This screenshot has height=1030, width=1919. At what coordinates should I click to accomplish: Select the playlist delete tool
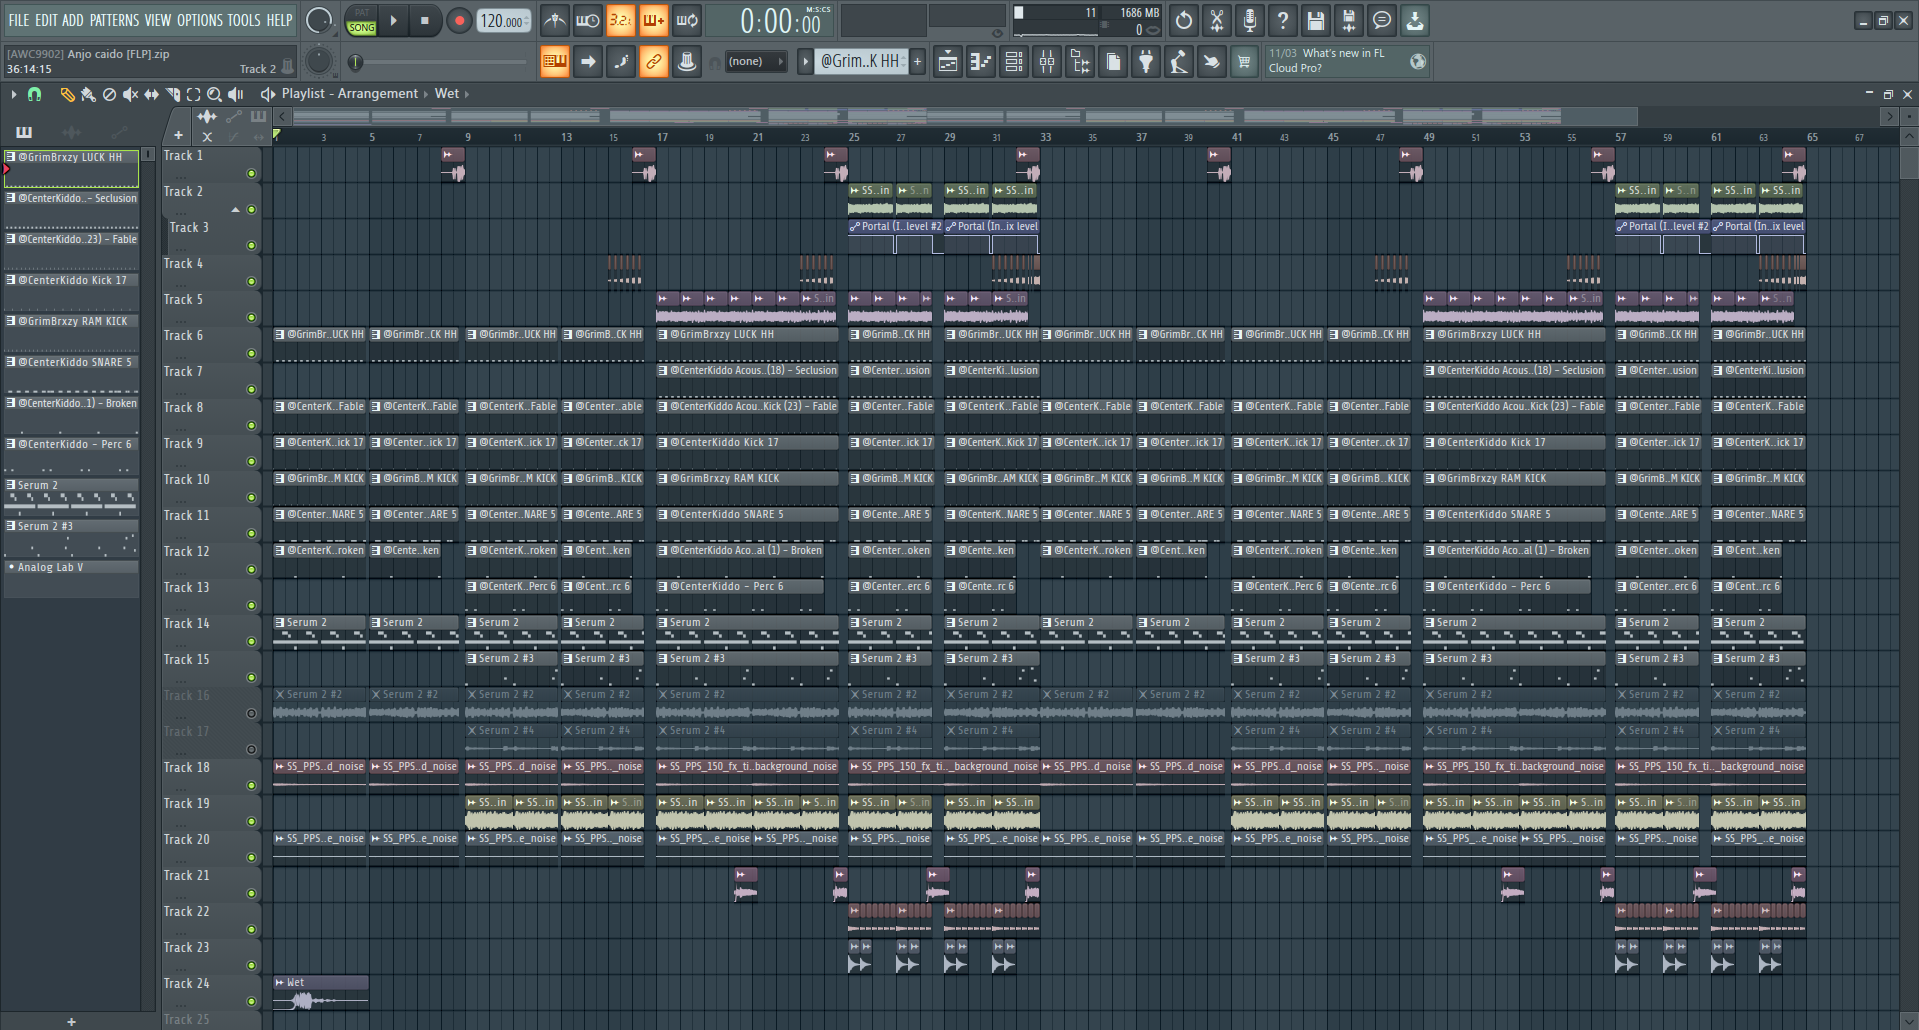point(109,94)
